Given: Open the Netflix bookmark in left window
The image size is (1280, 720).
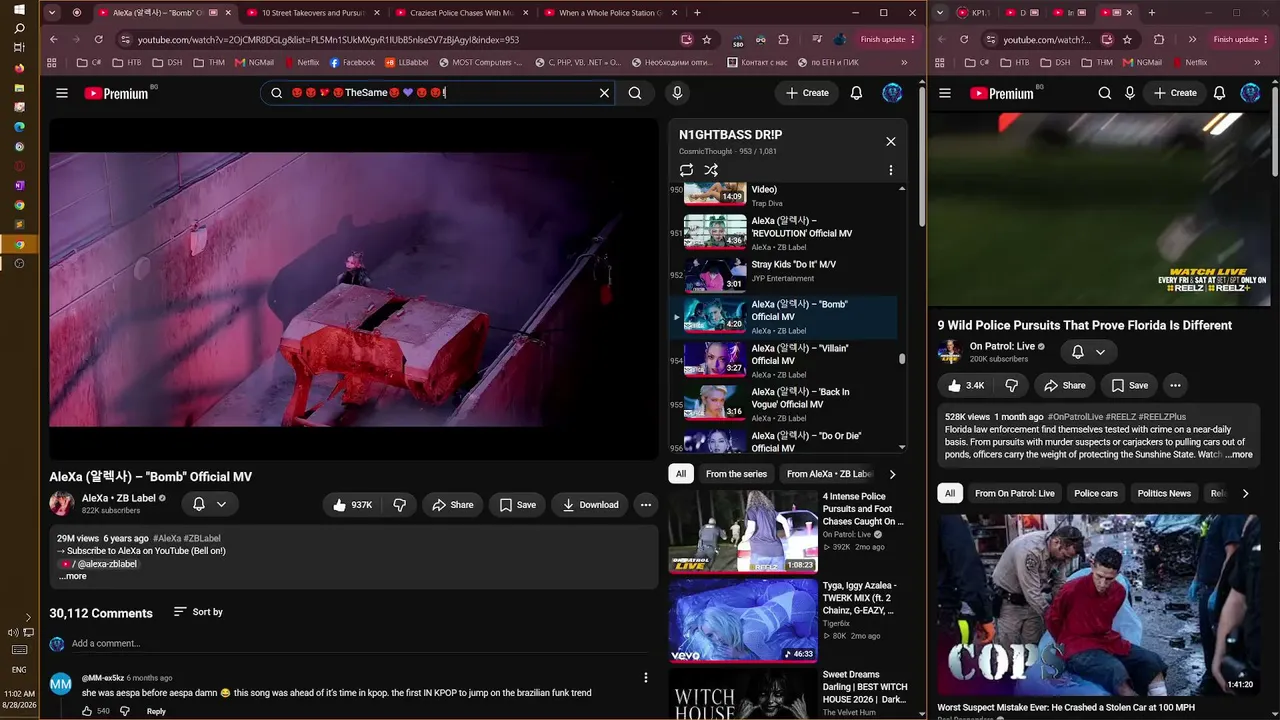Looking at the screenshot, I should tap(301, 62).
